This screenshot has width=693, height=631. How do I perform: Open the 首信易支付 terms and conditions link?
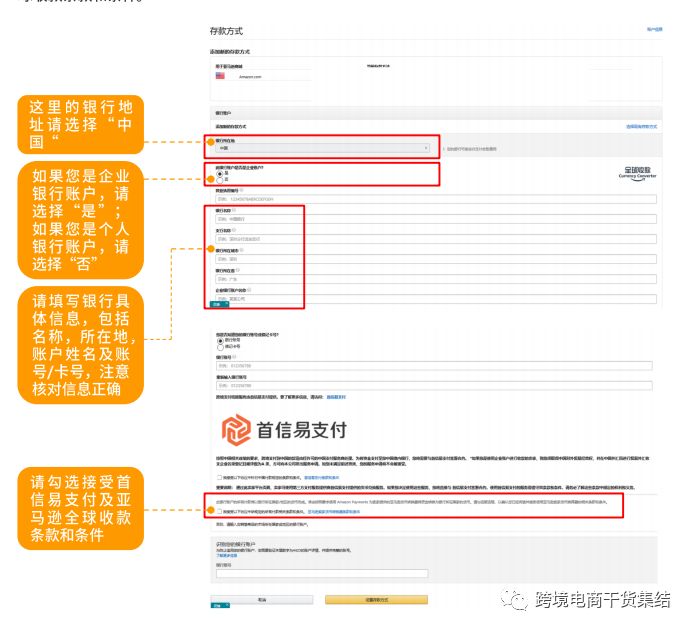point(322,478)
